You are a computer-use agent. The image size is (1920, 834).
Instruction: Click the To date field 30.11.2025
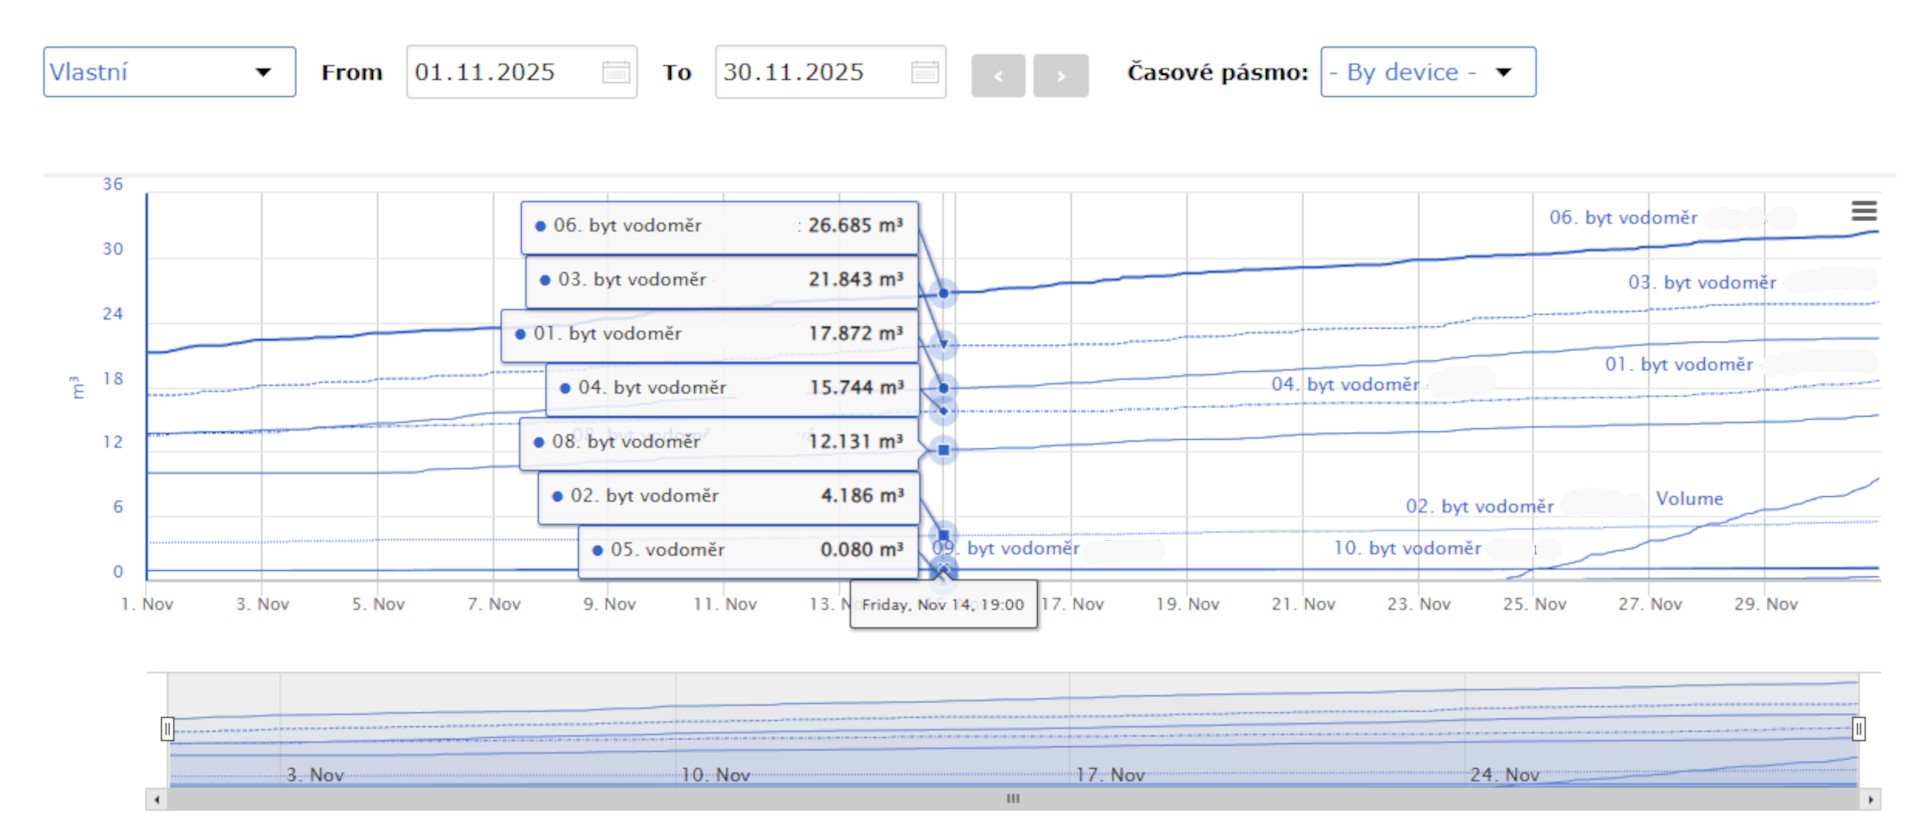pyautogui.click(x=808, y=72)
